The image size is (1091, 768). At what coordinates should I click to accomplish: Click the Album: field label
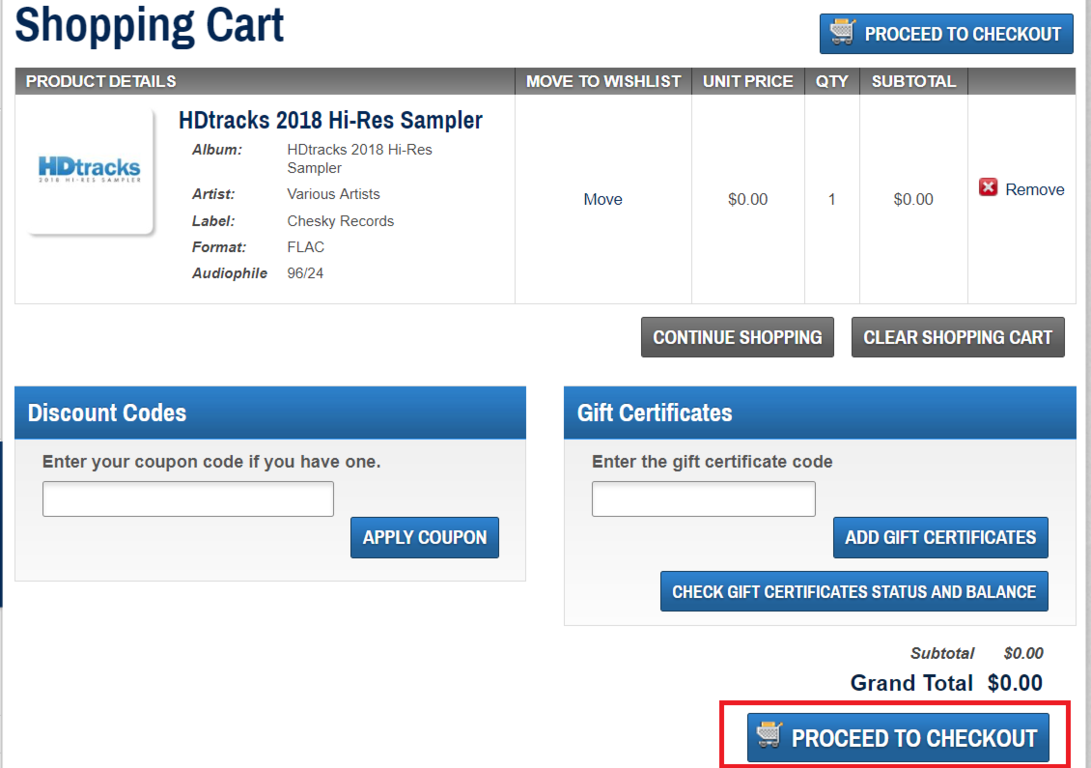click(x=217, y=150)
